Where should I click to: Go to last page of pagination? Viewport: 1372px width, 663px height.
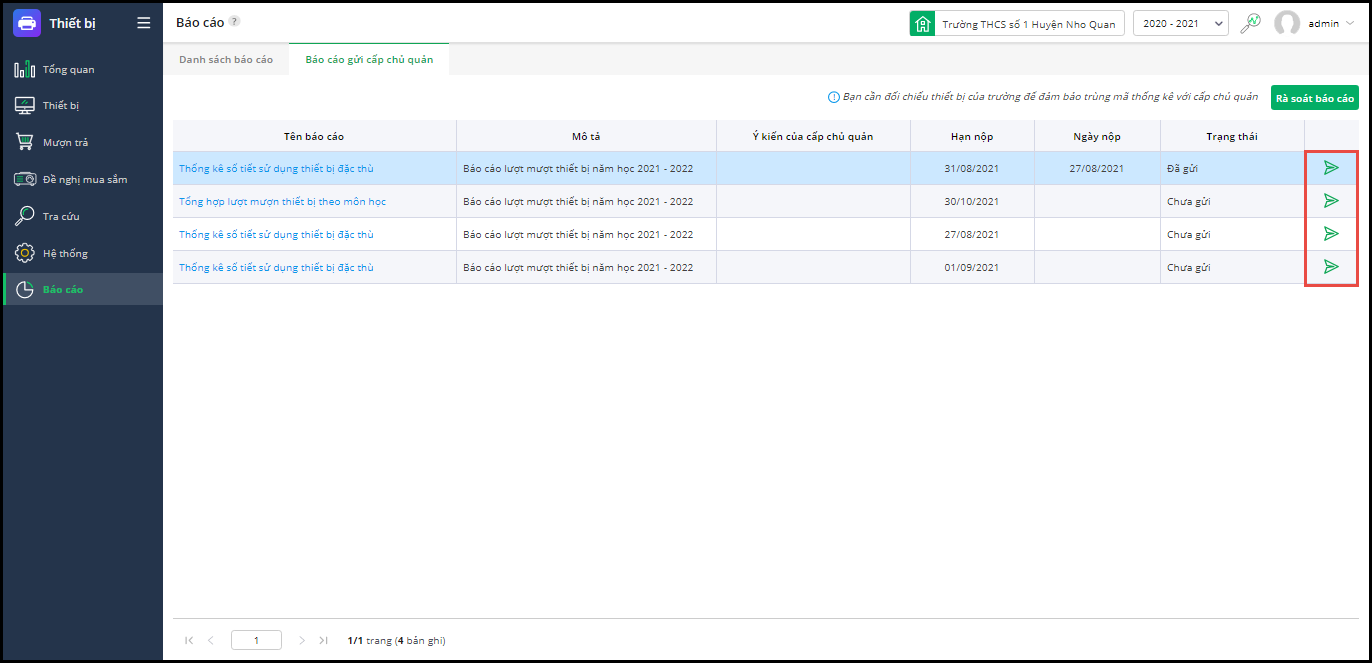(x=323, y=640)
